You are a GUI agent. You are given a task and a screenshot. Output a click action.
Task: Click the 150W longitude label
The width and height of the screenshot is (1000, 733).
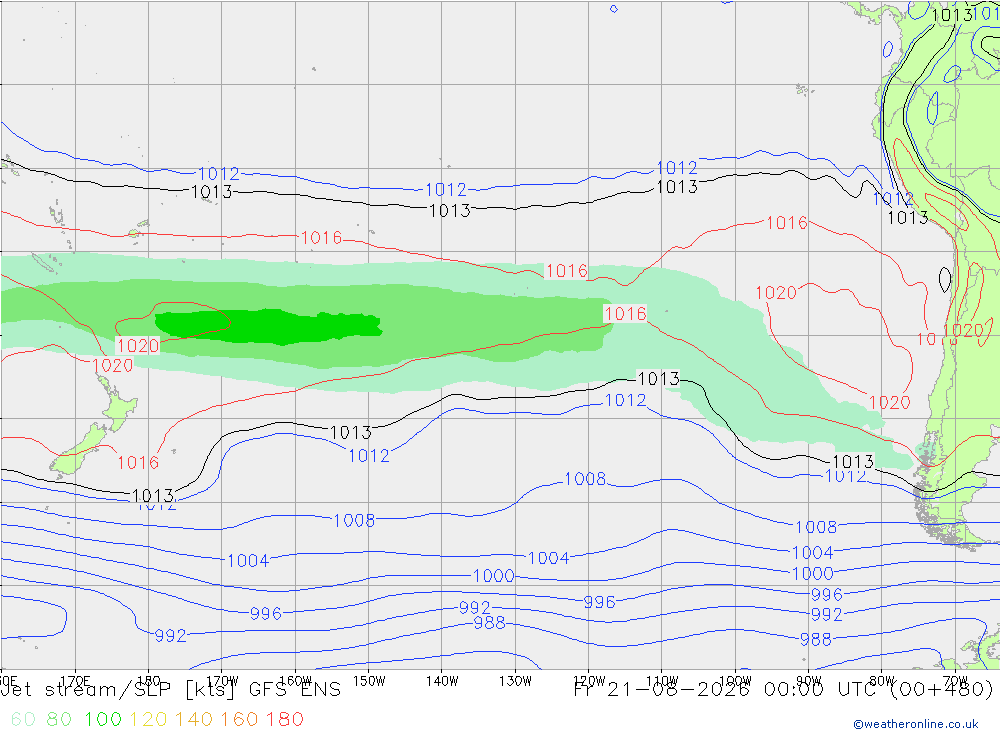[369, 681]
